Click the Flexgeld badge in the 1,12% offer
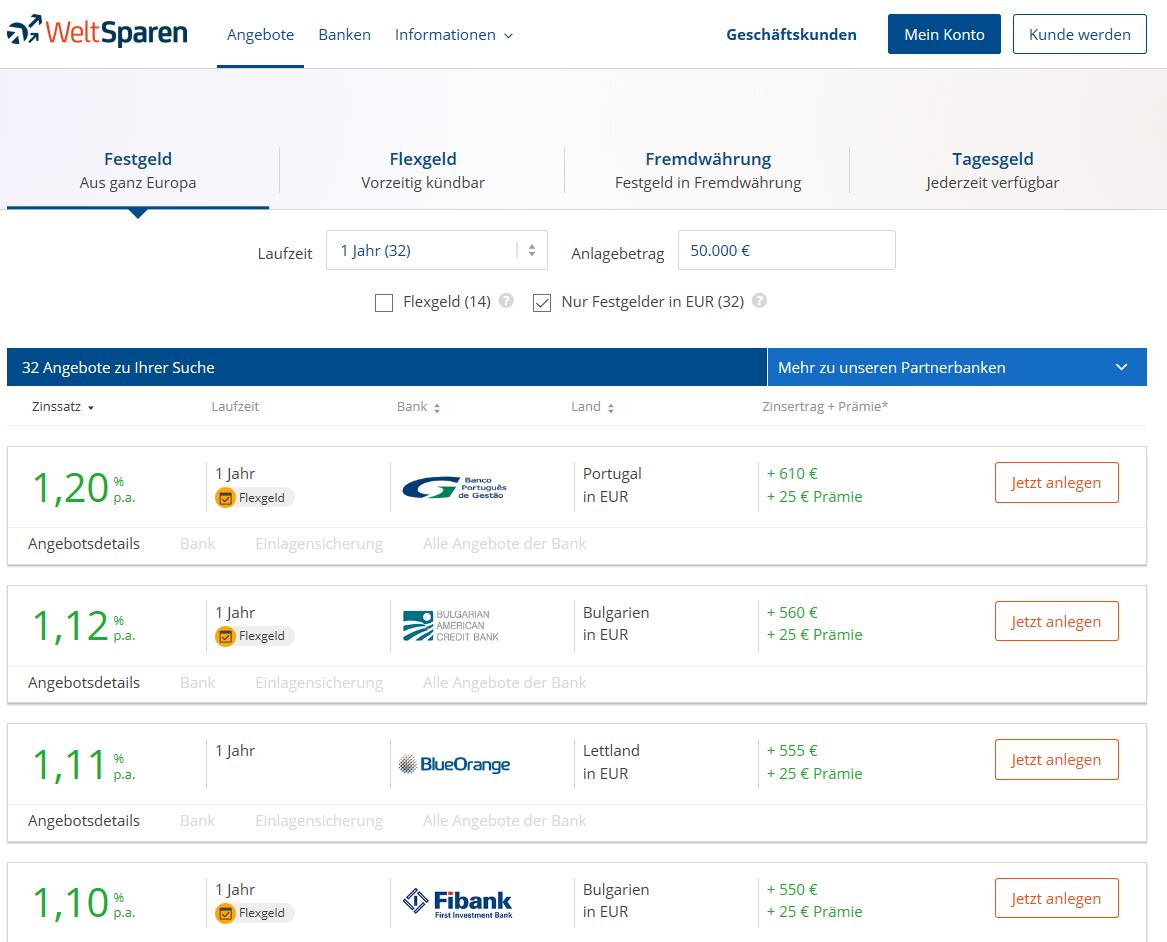This screenshot has width=1167, height=942. click(255, 636)
